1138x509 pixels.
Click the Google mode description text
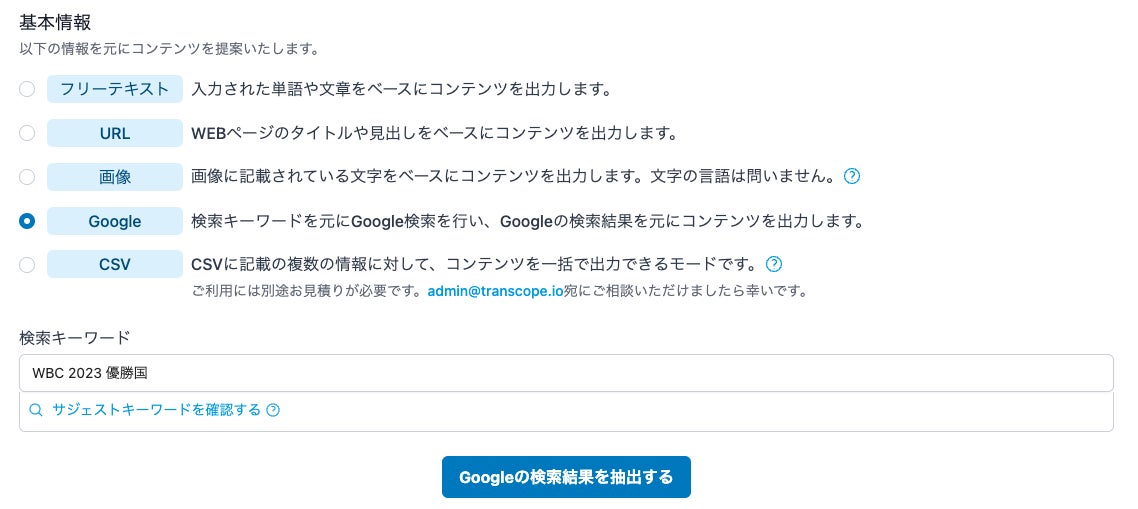(527, 221)
